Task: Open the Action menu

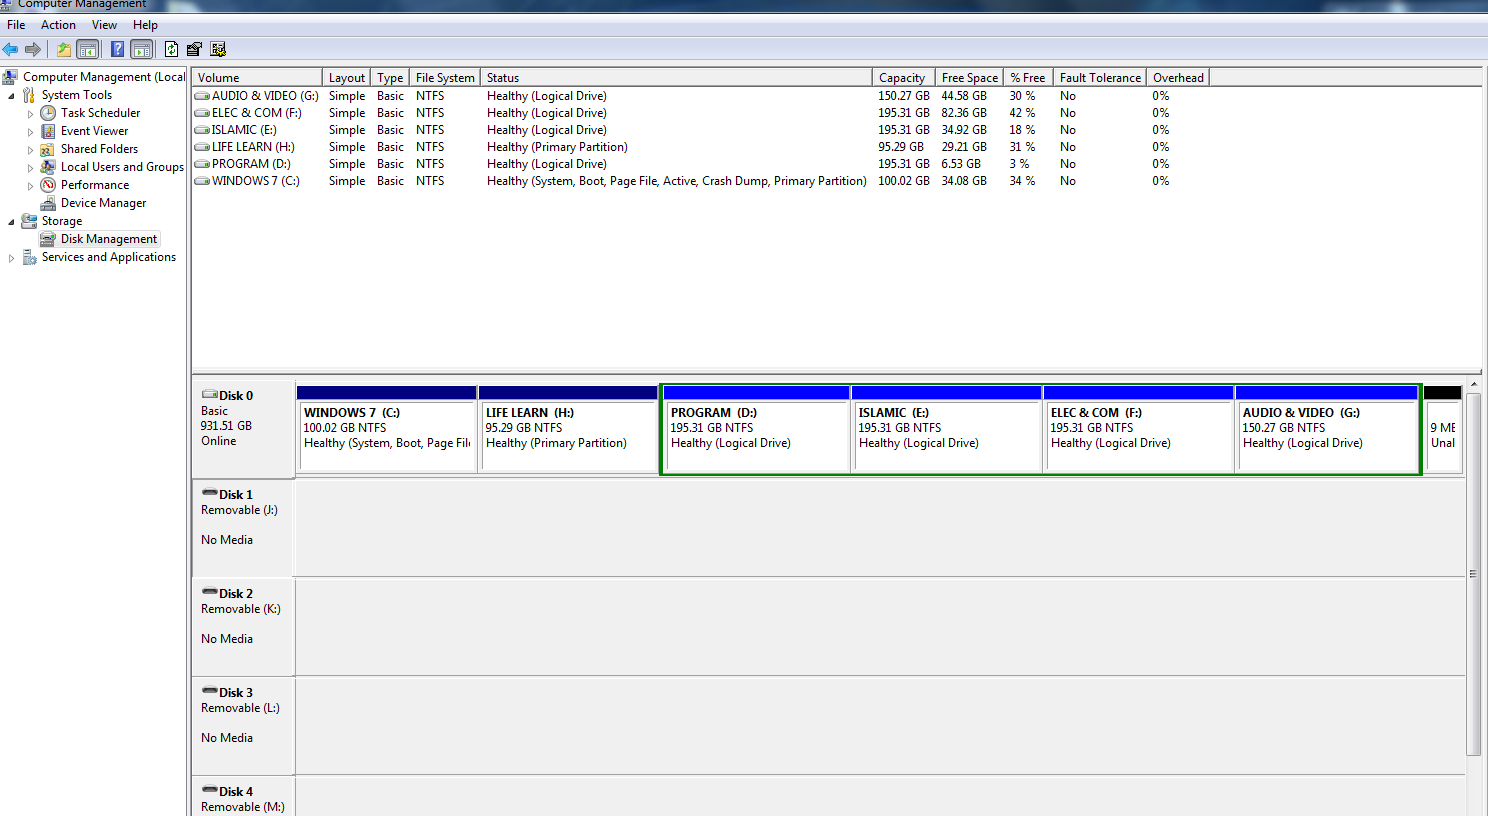Action: point(58,25)
